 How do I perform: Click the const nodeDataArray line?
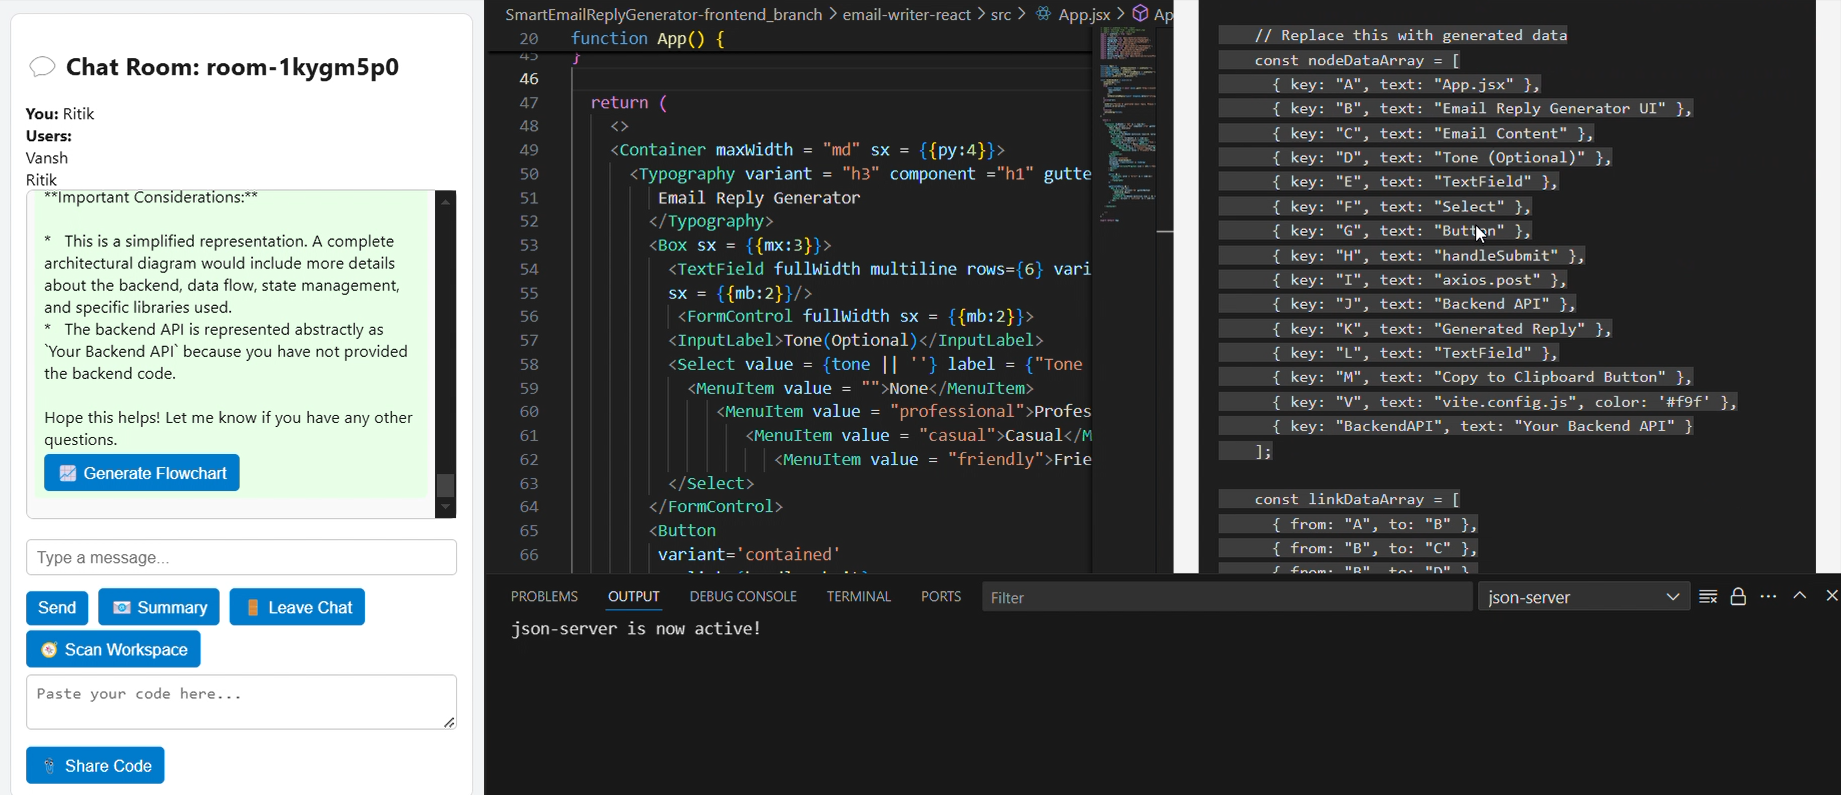pyautogui.click(x=1357, y=60)
